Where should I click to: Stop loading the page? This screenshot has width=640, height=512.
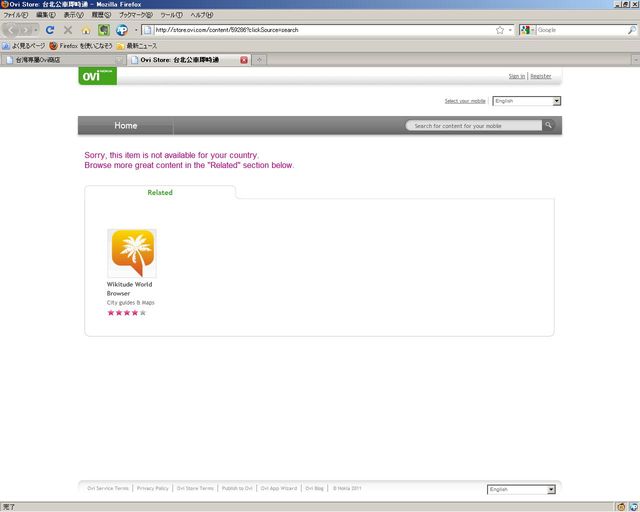[x=68, y=30]
